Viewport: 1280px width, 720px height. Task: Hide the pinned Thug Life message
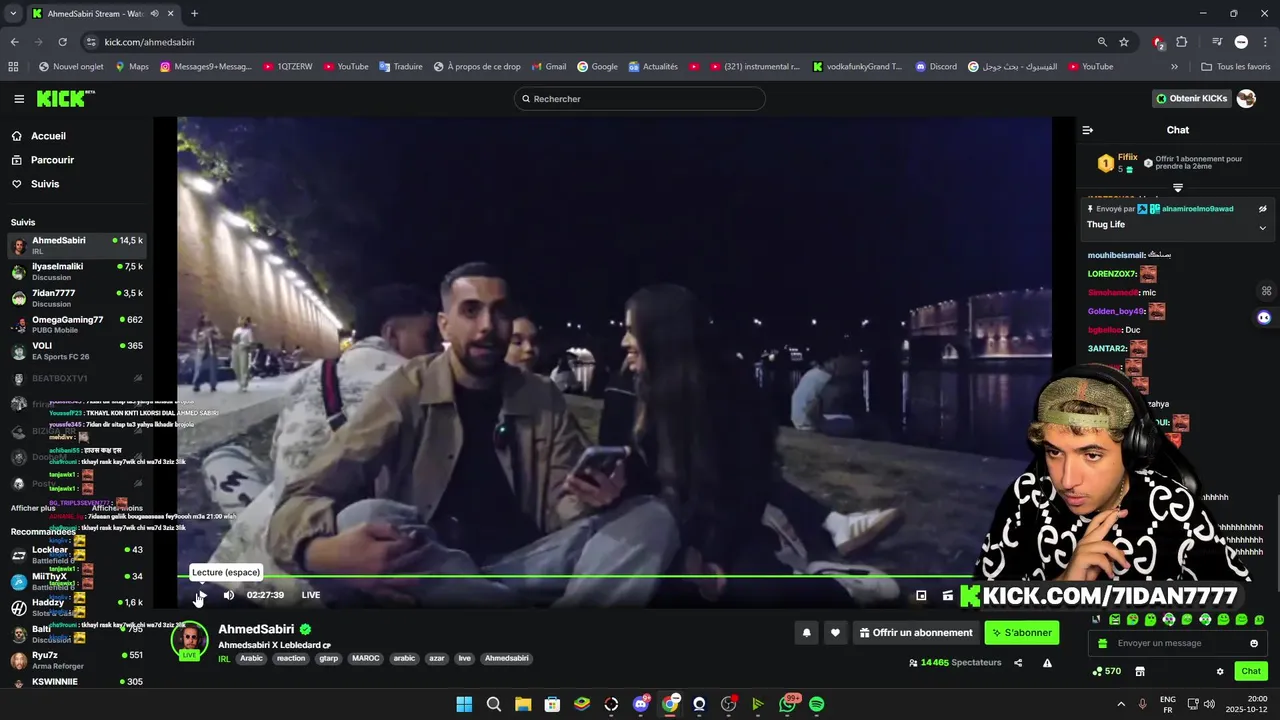coord(1262,209)
